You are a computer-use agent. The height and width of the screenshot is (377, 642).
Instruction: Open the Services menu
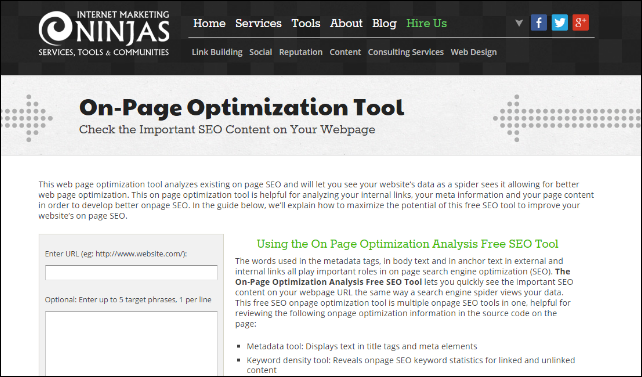coord(258,23)
